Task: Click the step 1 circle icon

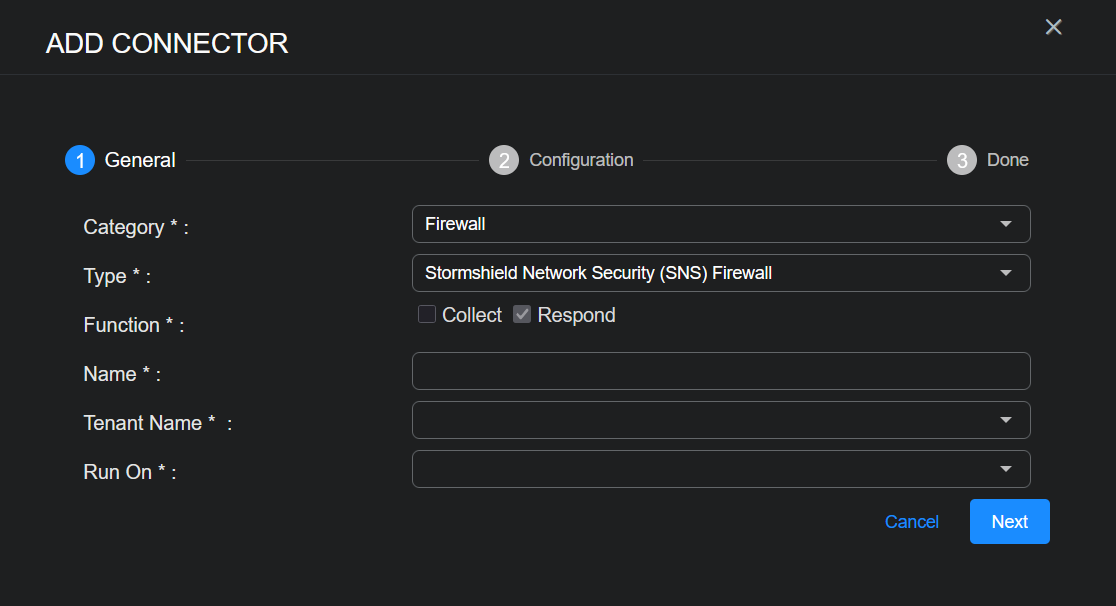Action: (80, 160)
